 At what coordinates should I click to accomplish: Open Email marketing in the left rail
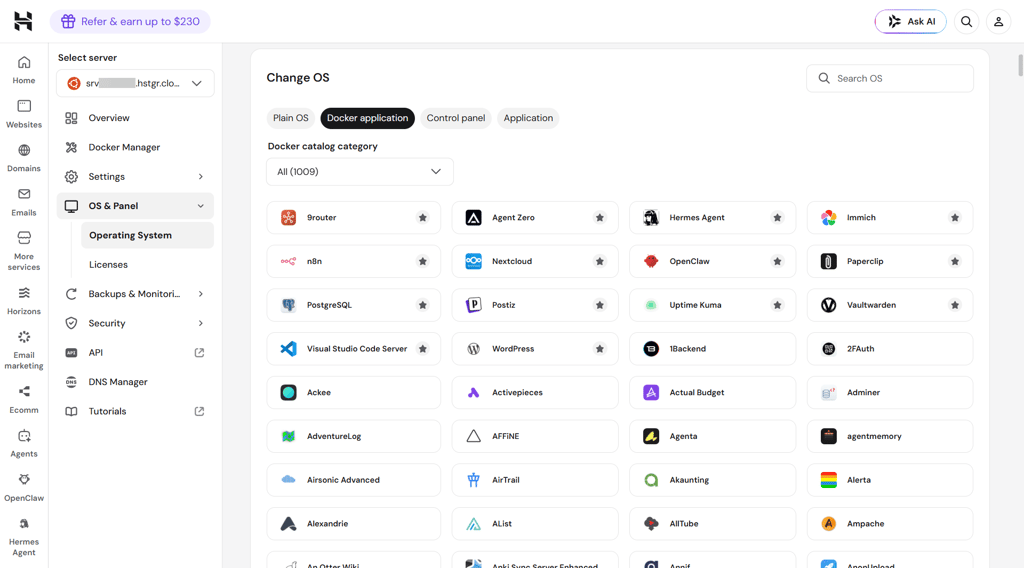click(24, 349)
